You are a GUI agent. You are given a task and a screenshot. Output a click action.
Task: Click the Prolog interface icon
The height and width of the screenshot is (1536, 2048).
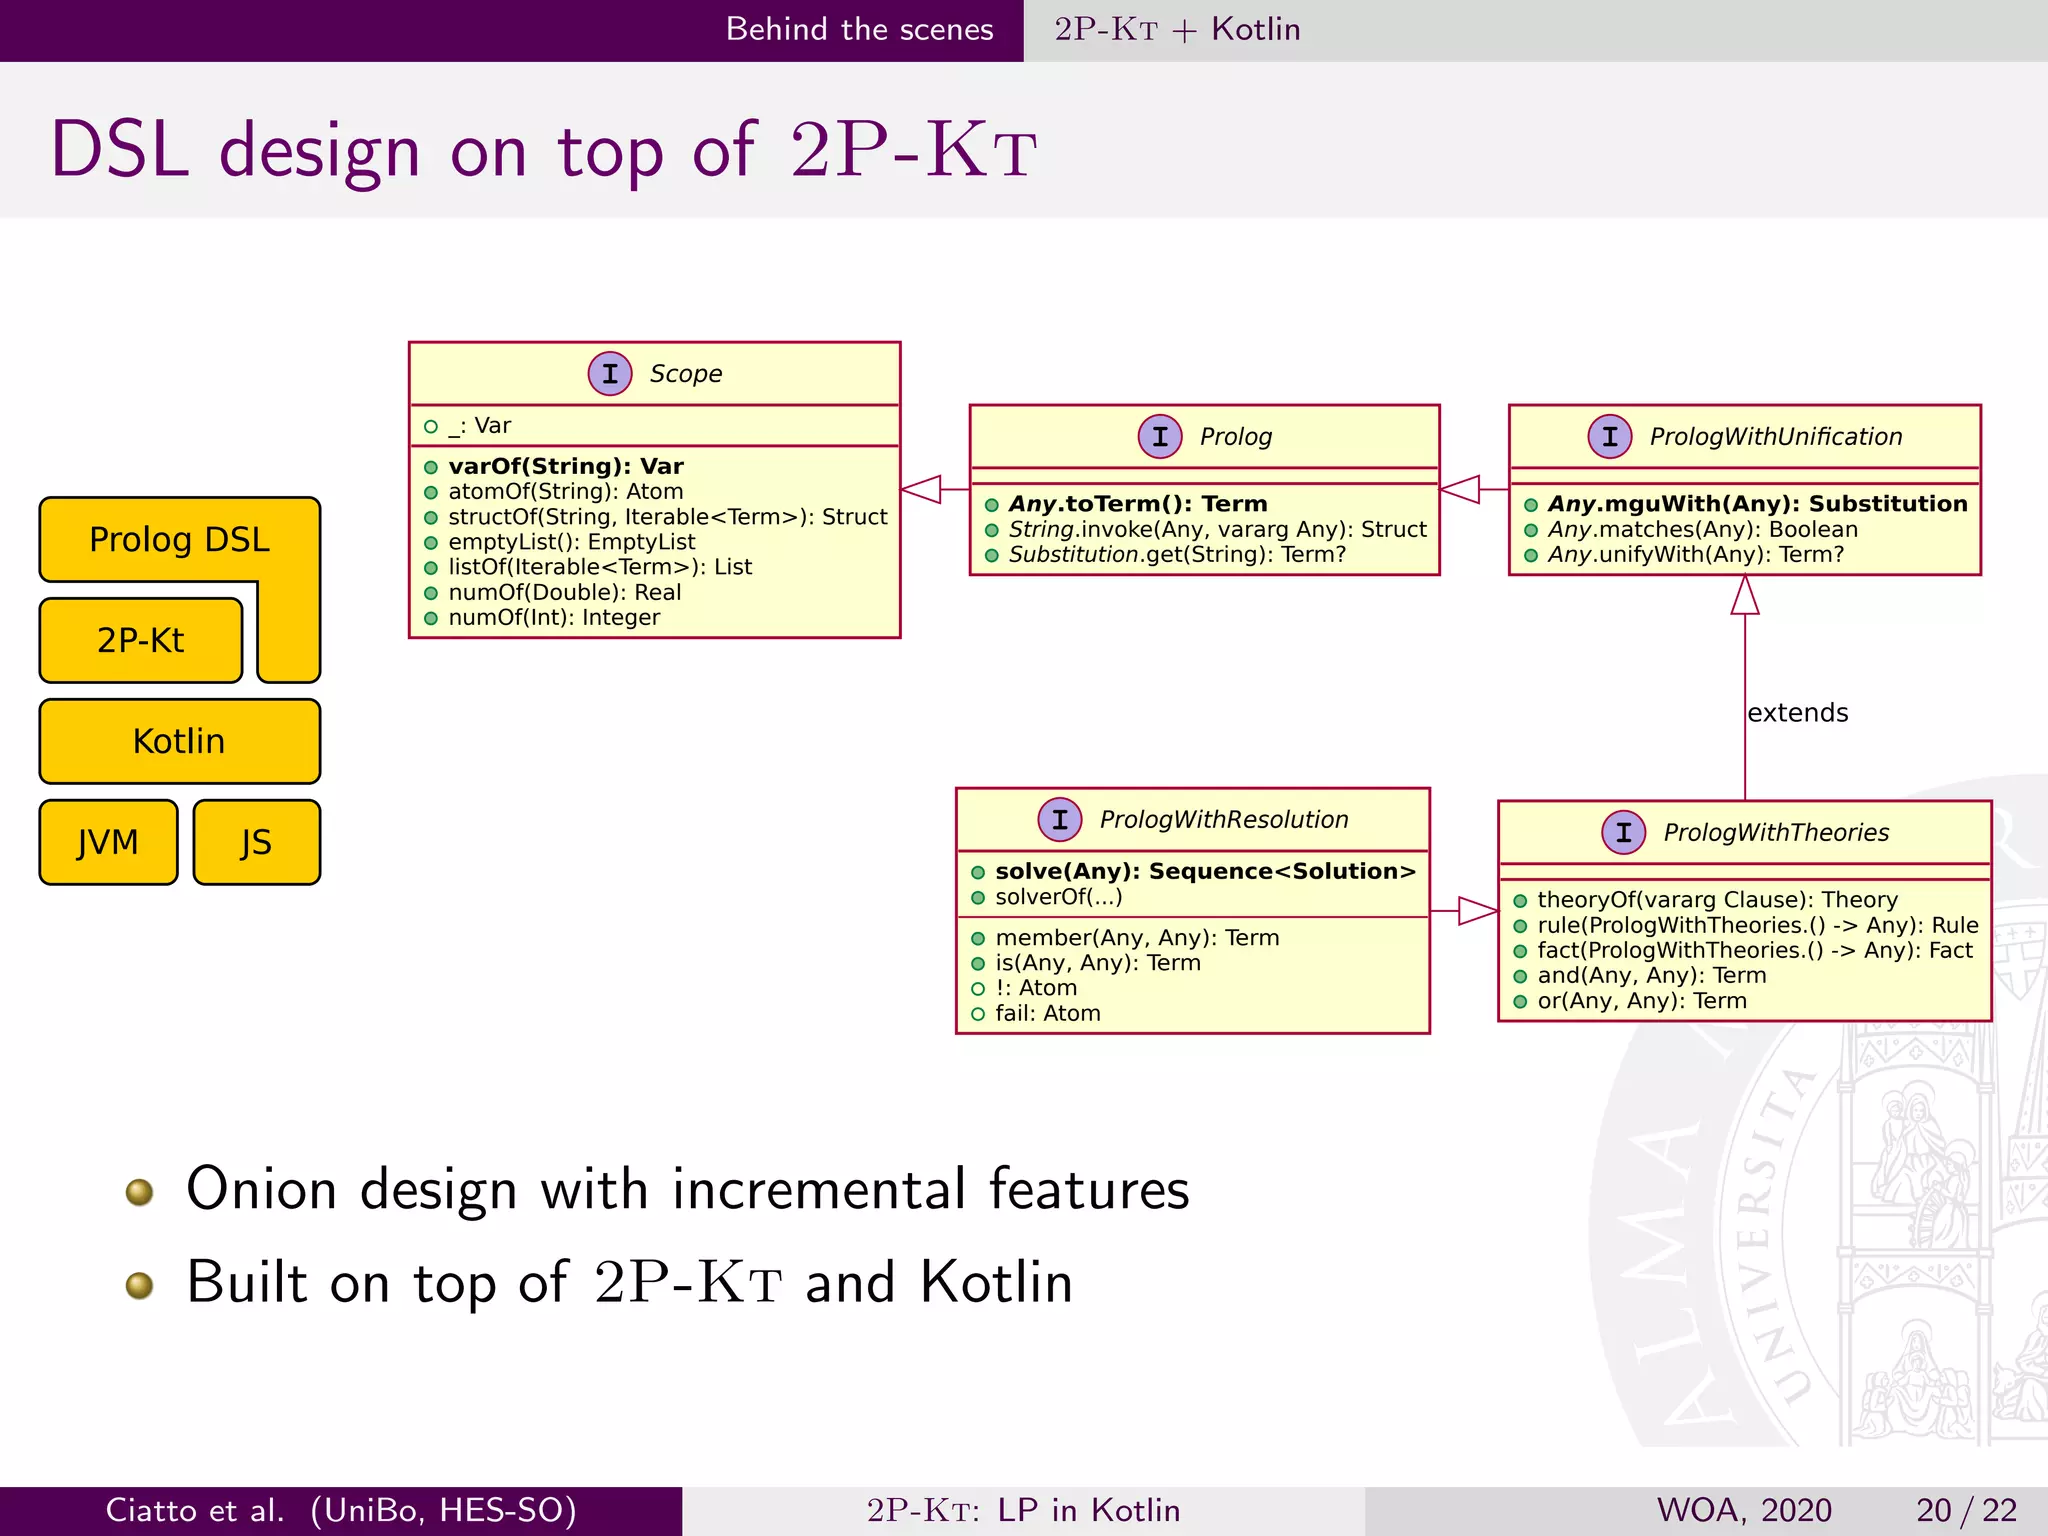(x=1160, y=437)
